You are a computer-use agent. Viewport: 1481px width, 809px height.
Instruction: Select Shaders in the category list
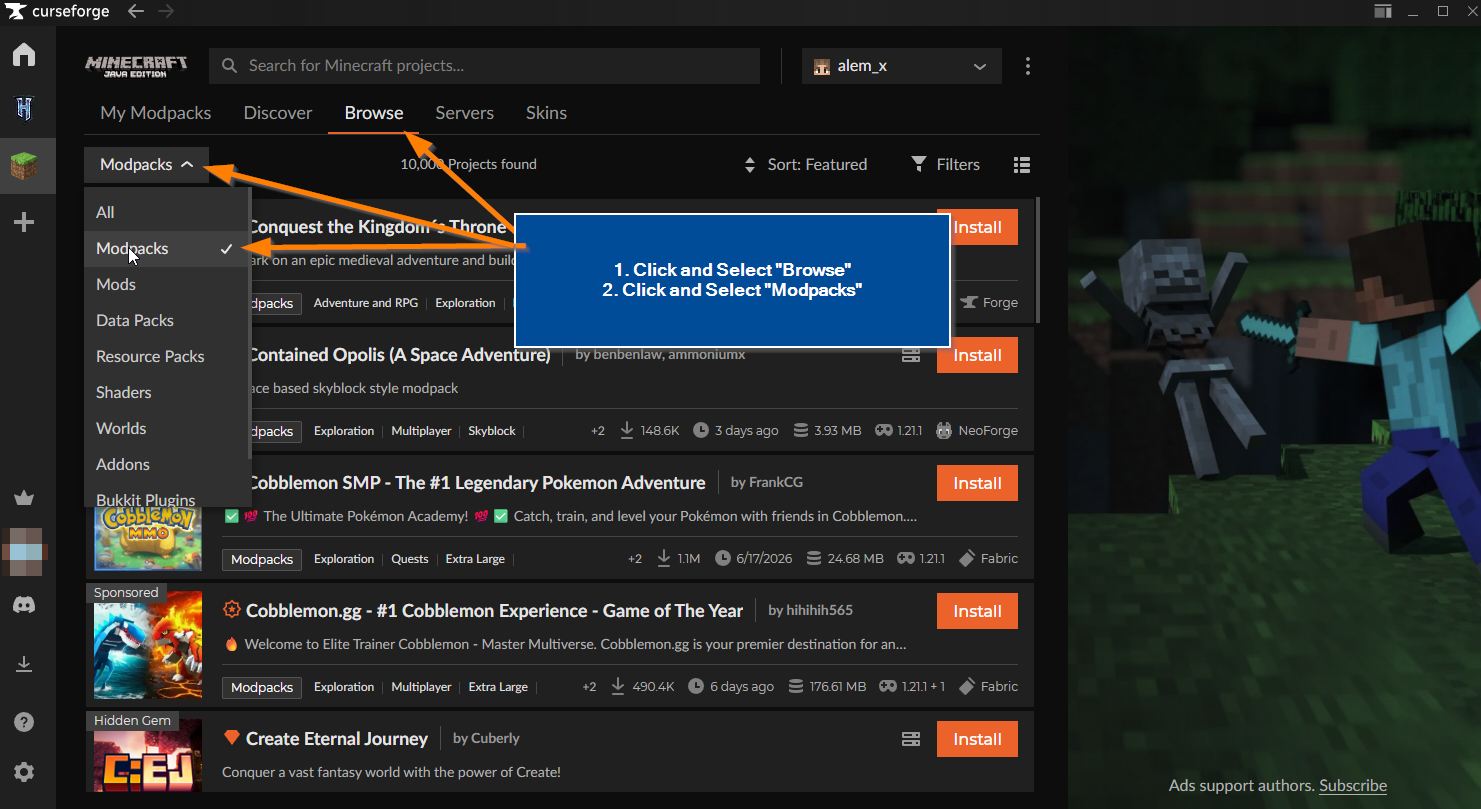click(167, 392)
